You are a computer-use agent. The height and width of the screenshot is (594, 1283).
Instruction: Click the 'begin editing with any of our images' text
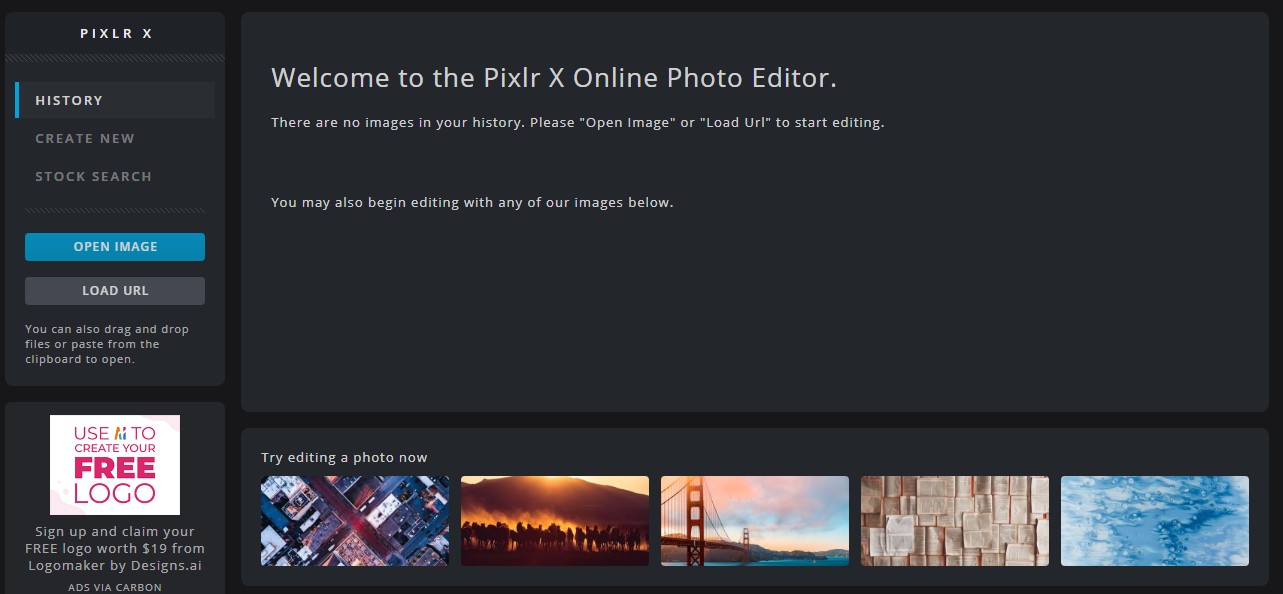click(x=472, y=202)
